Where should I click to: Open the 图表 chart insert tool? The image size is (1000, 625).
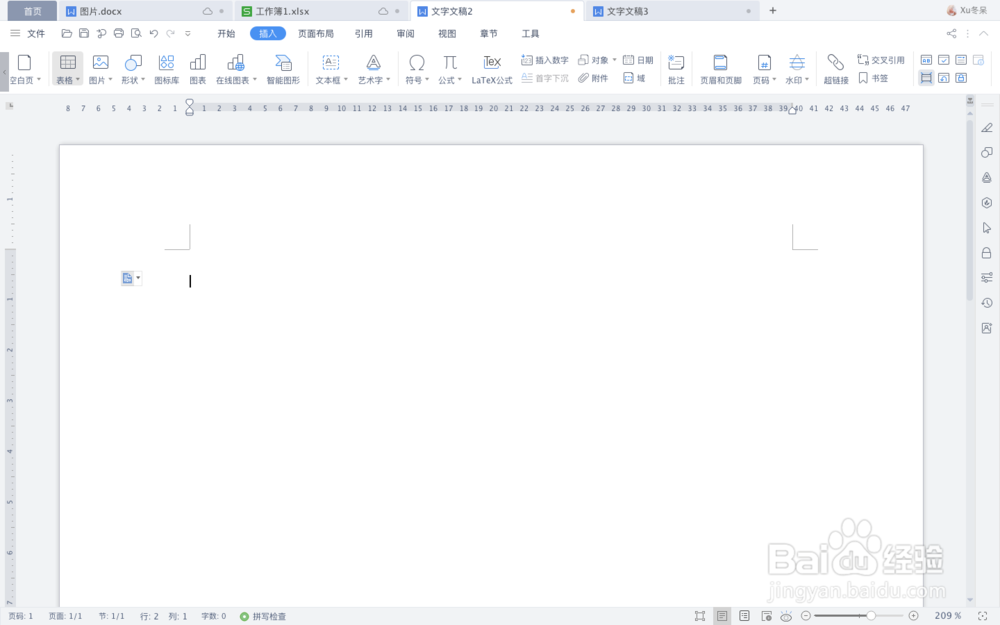pos(198,65)
